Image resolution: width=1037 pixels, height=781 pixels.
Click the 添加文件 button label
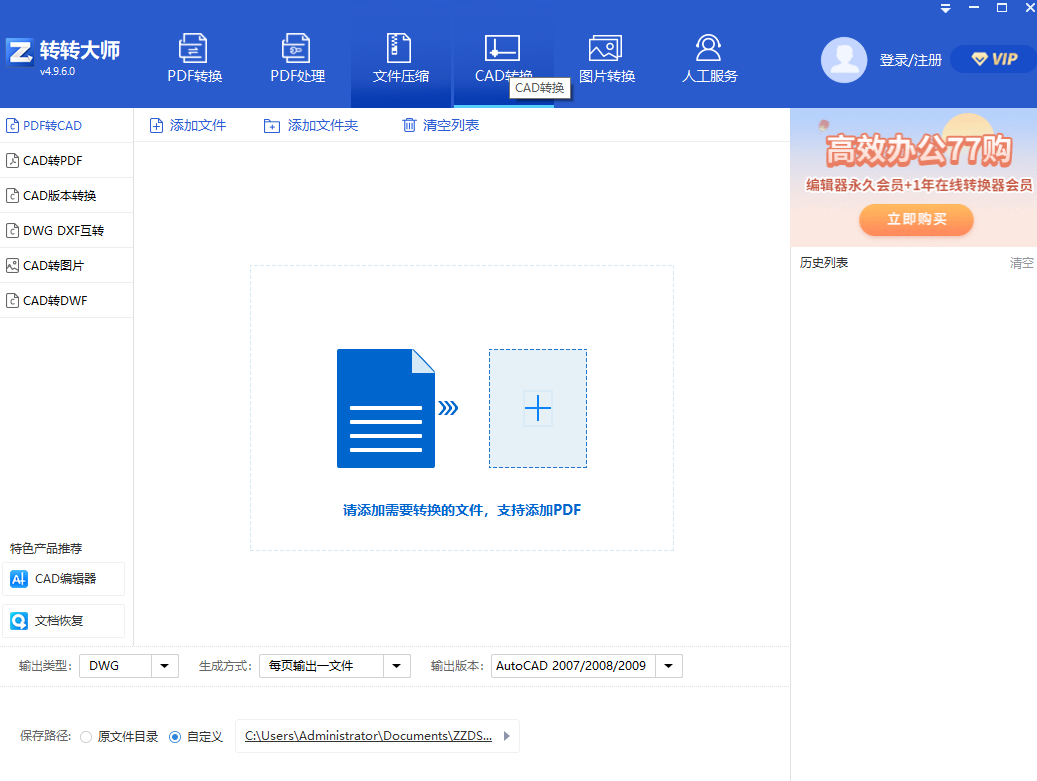coord(198,126)
